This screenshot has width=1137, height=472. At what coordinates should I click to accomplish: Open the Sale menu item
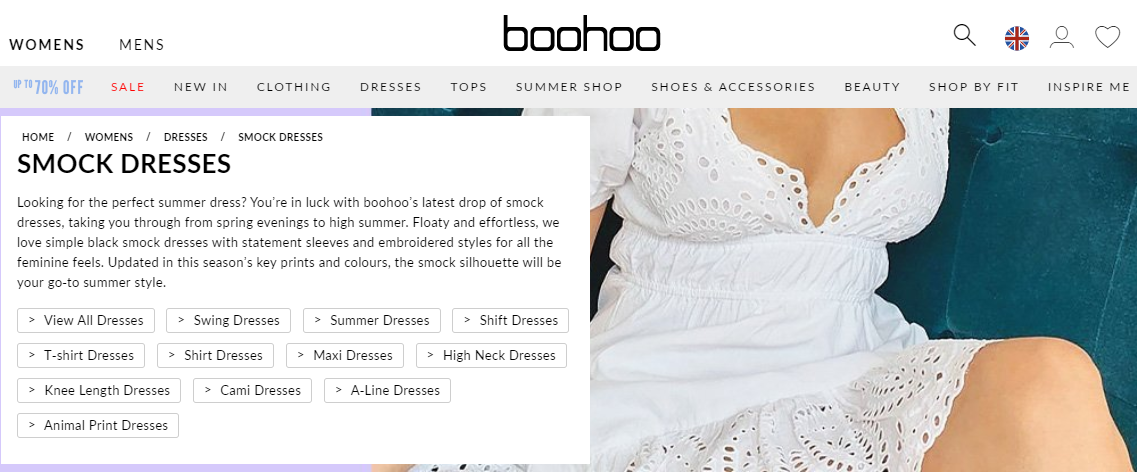click(128, 87)
